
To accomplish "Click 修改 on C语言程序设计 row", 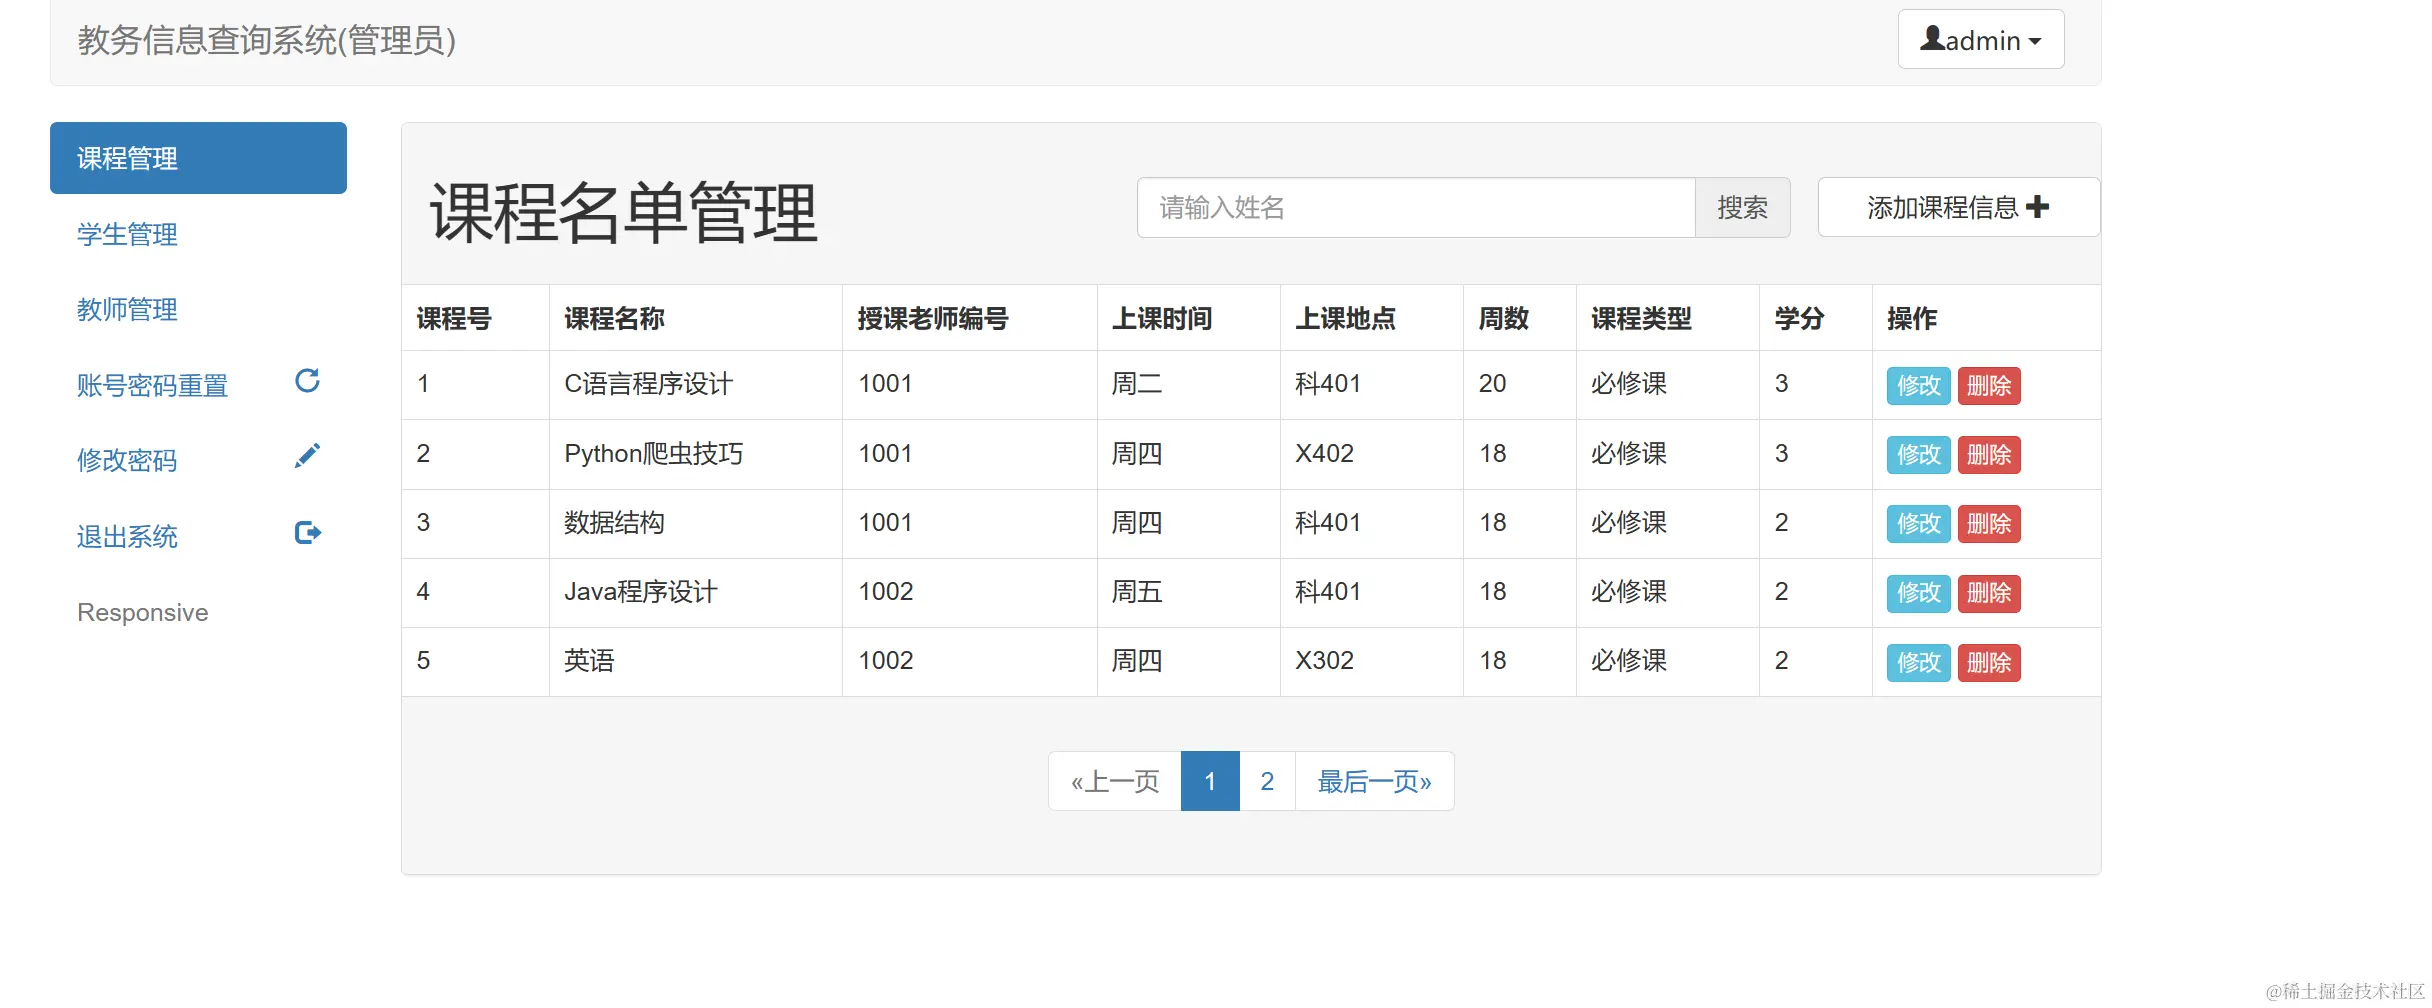I will [x=1916, y=385].
